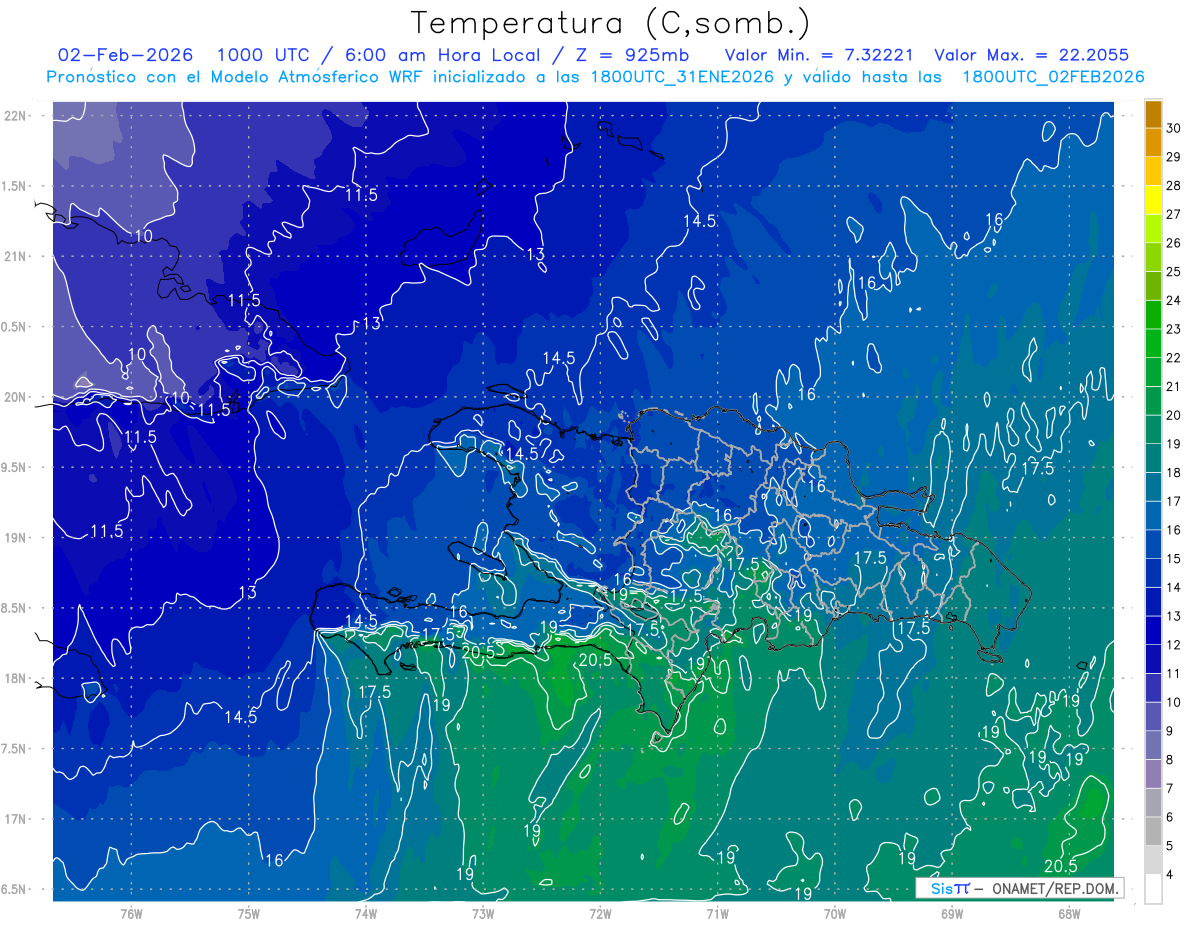1200x927 pixels.
Task: Click the "22N" latitude label
Action: [x=15, y=116]
